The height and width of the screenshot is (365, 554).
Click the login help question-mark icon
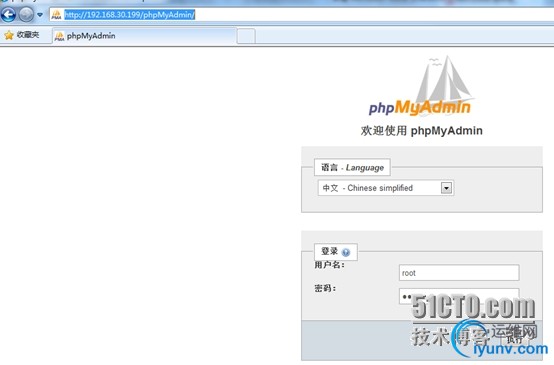click(x=346, y=252)
